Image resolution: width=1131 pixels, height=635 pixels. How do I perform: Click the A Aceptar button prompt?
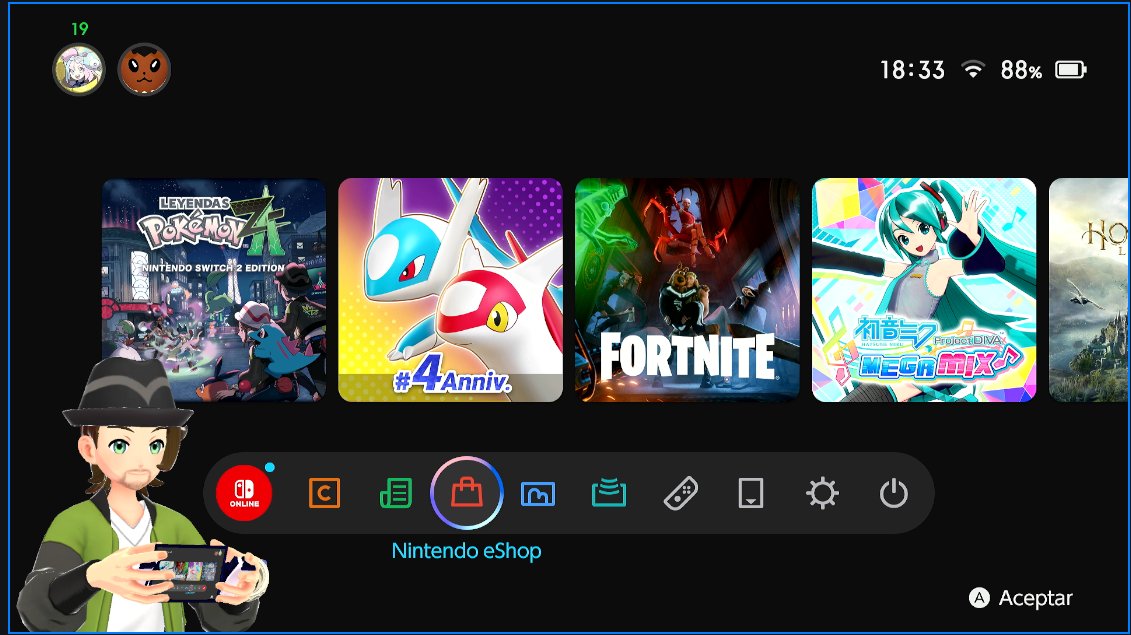pos(1021,598)
